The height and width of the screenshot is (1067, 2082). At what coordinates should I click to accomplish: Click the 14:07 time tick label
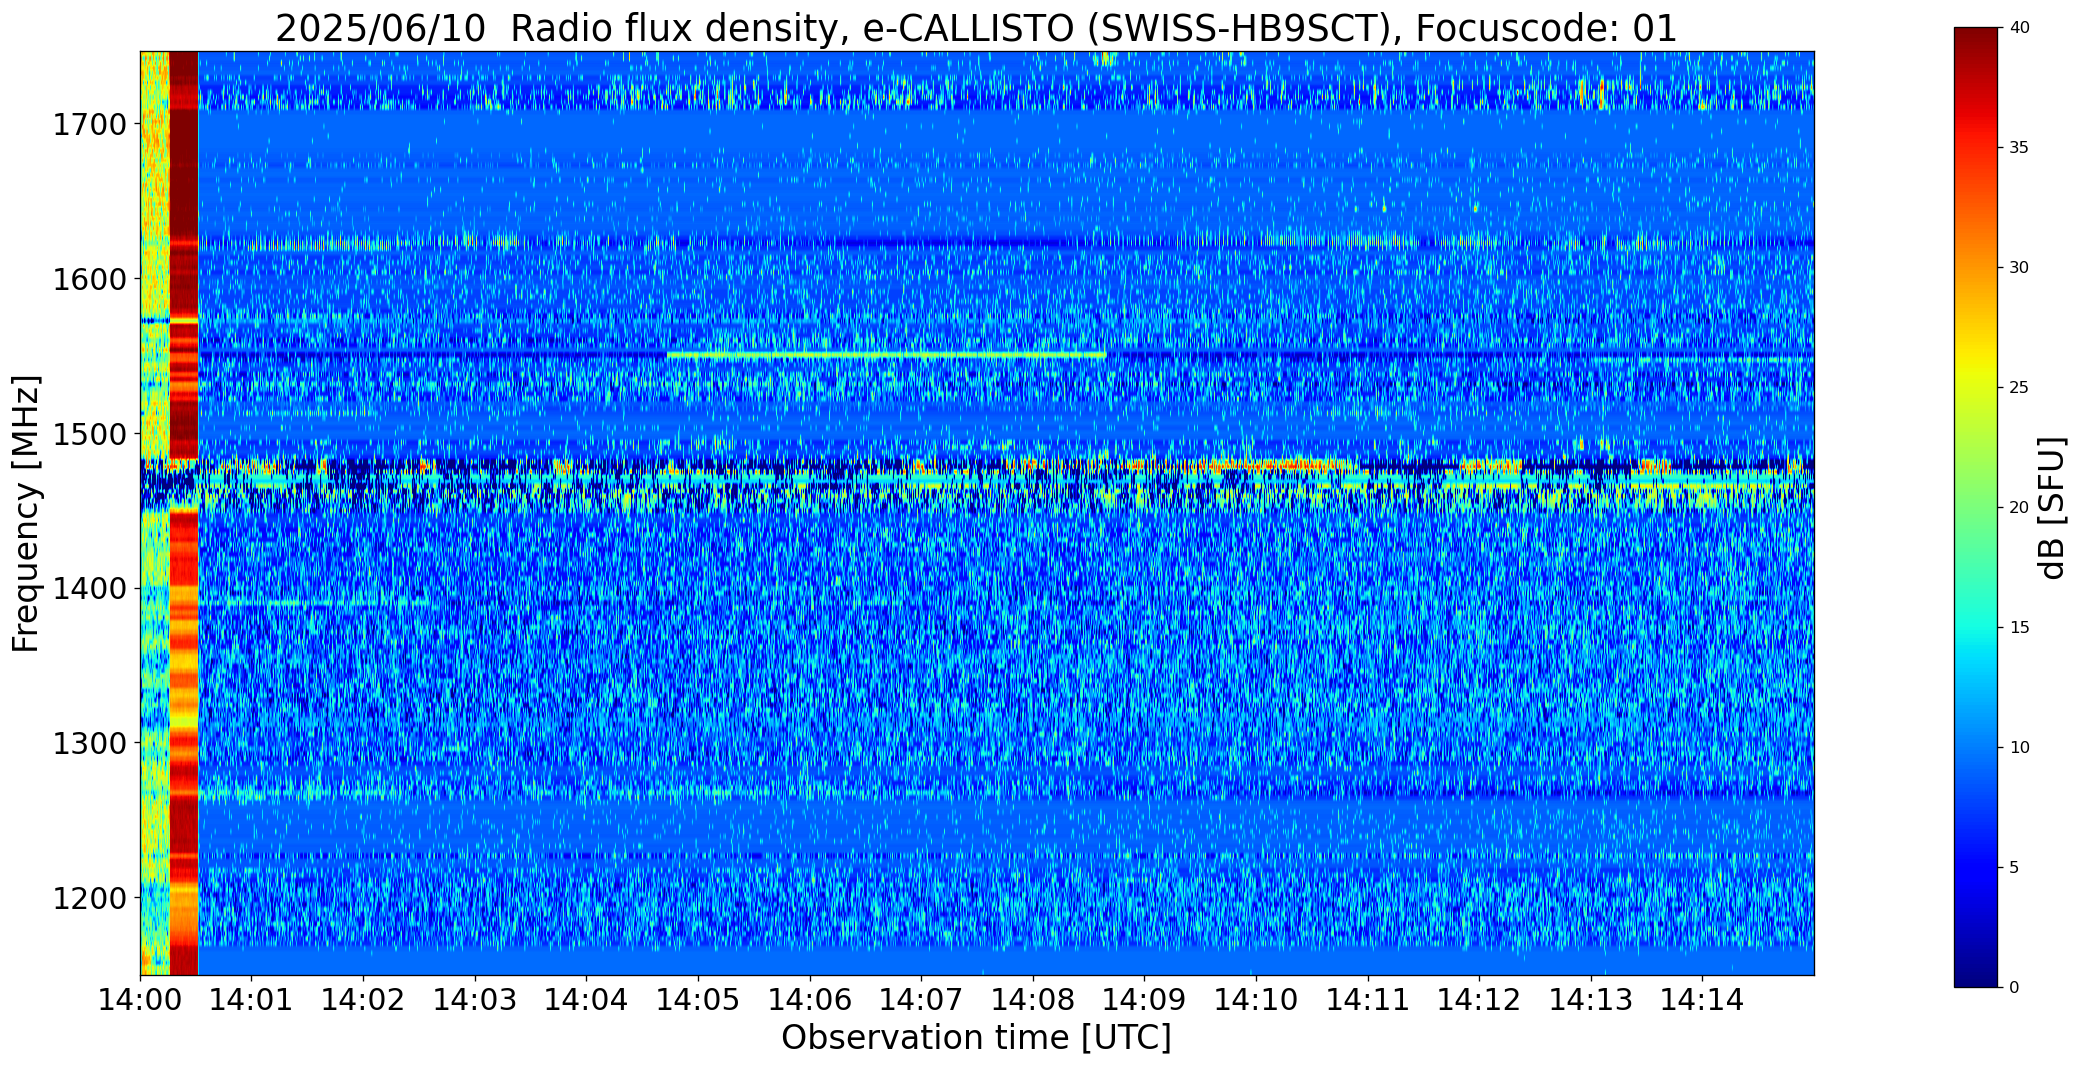click(921, 1000)
